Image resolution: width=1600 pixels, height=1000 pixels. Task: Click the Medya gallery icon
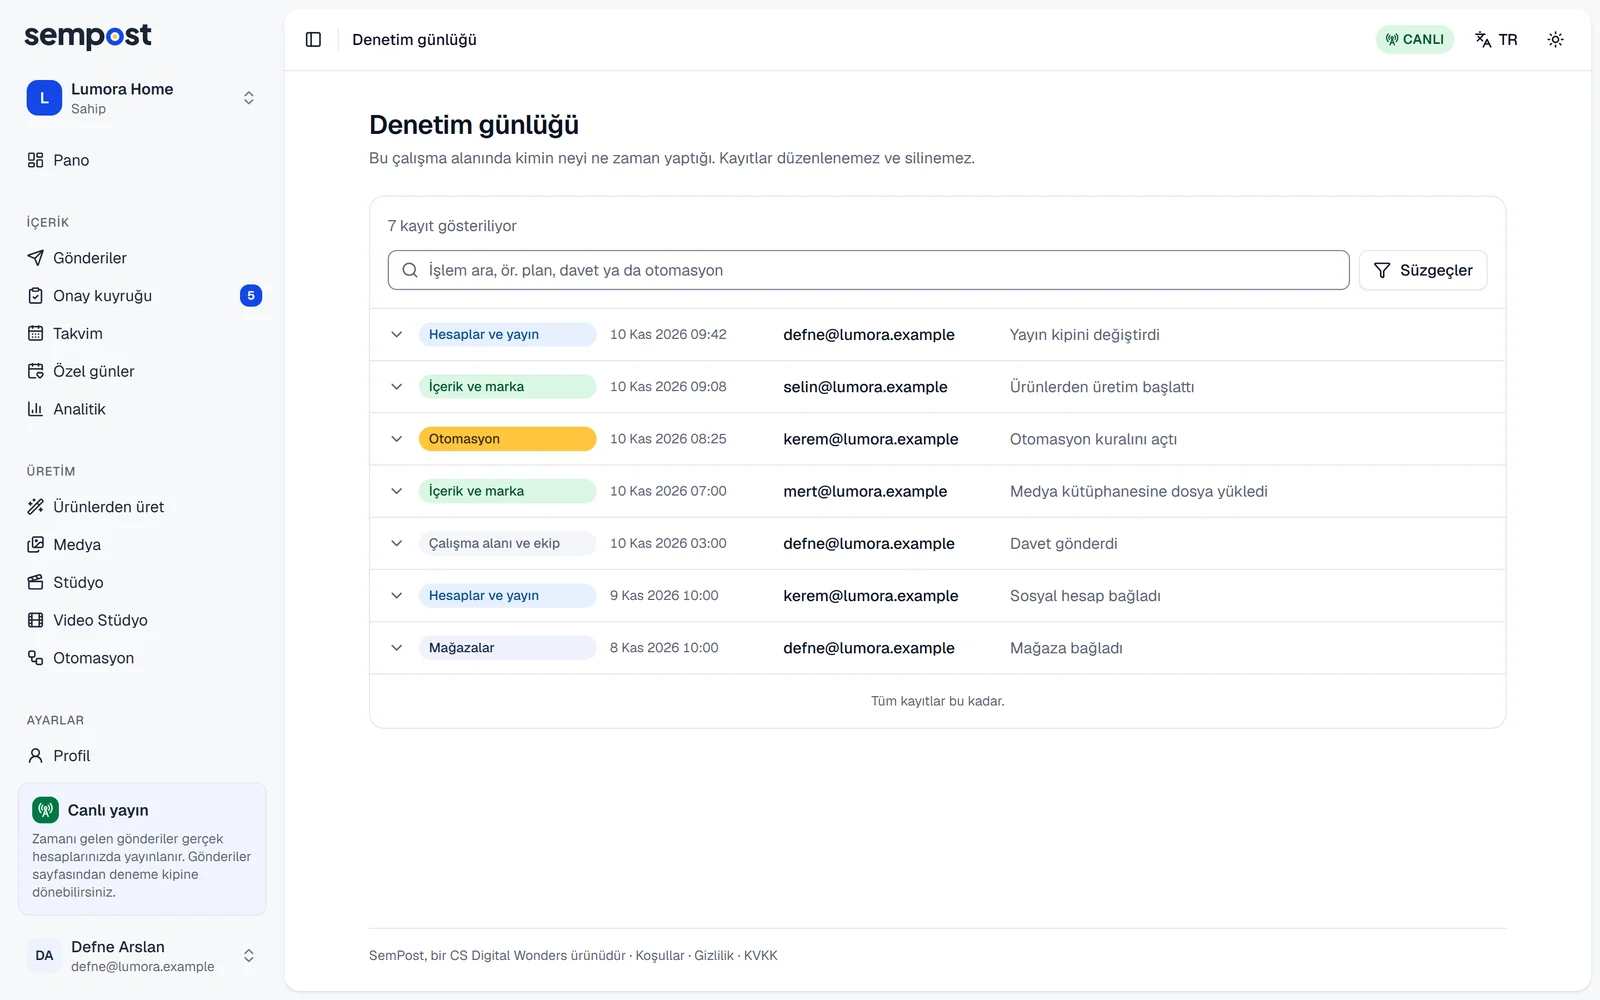pyautogui.click(x=36, y=545)
